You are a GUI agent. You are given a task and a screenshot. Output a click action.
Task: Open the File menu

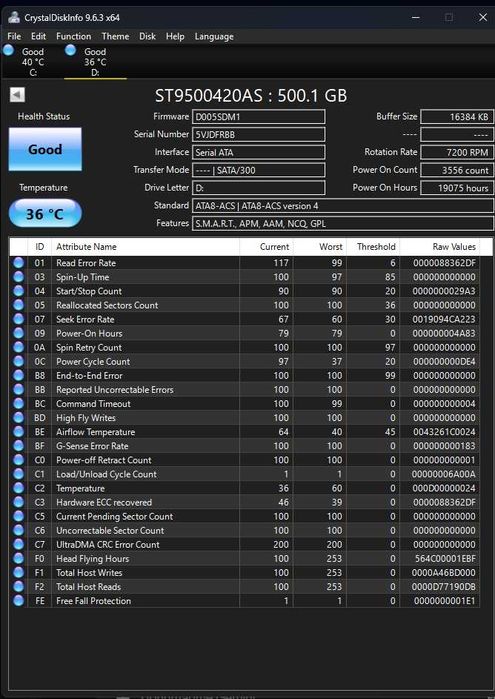tap(14, 37)
